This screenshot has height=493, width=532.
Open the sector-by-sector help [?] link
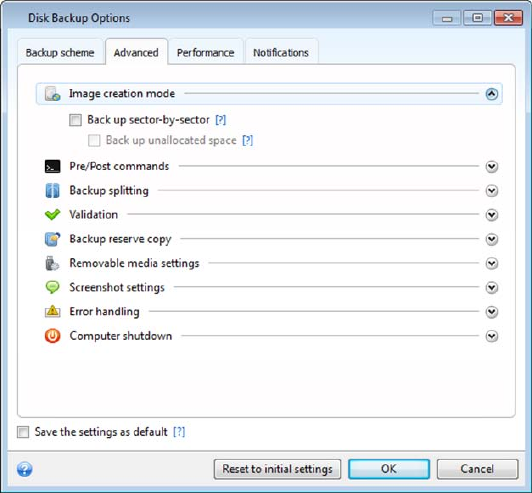pos(221,120)
